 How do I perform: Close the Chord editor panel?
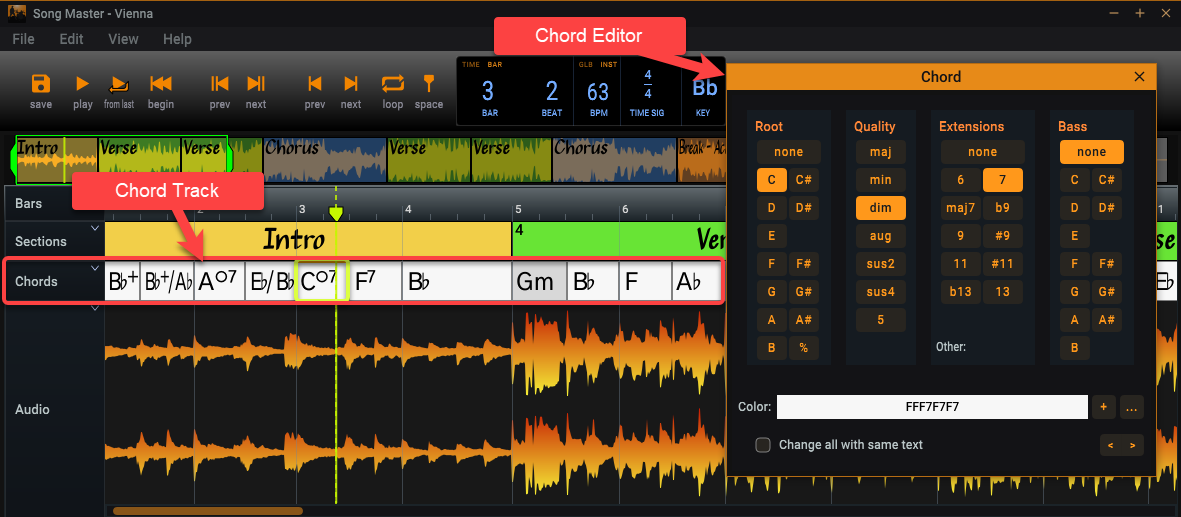point(1139,77)
